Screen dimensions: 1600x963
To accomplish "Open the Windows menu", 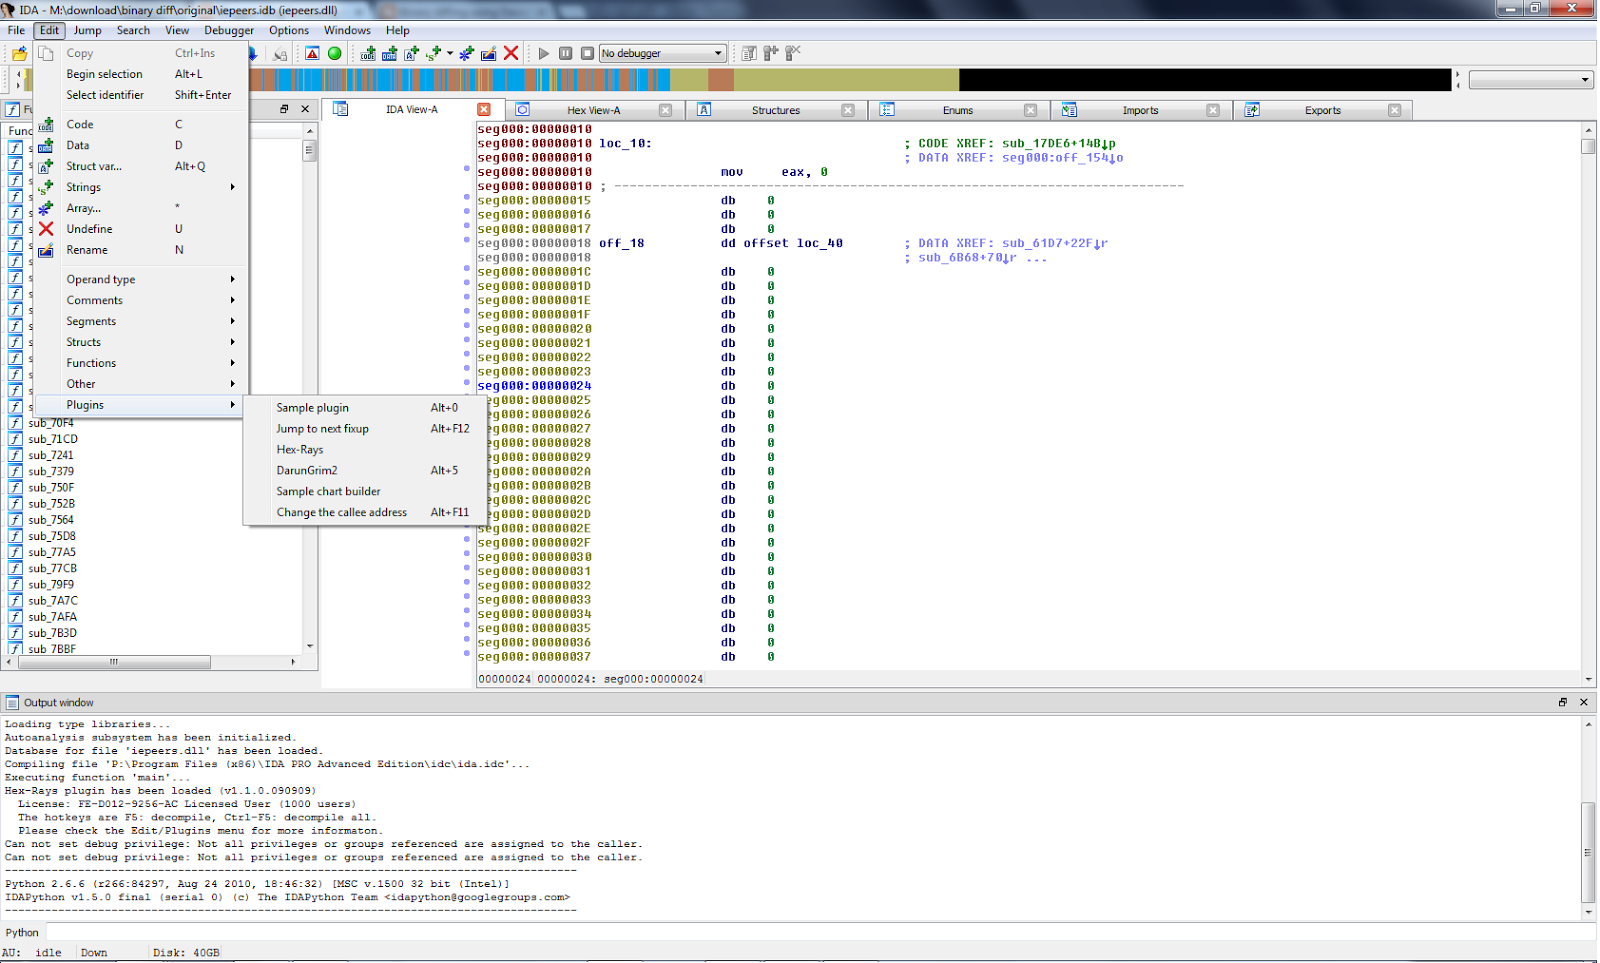I will pos(347,30).
